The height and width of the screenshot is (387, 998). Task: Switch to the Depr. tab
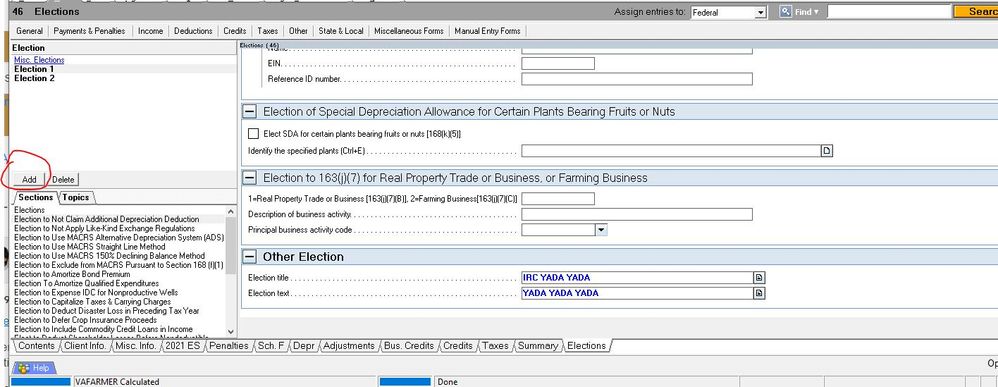click(304, 346)
